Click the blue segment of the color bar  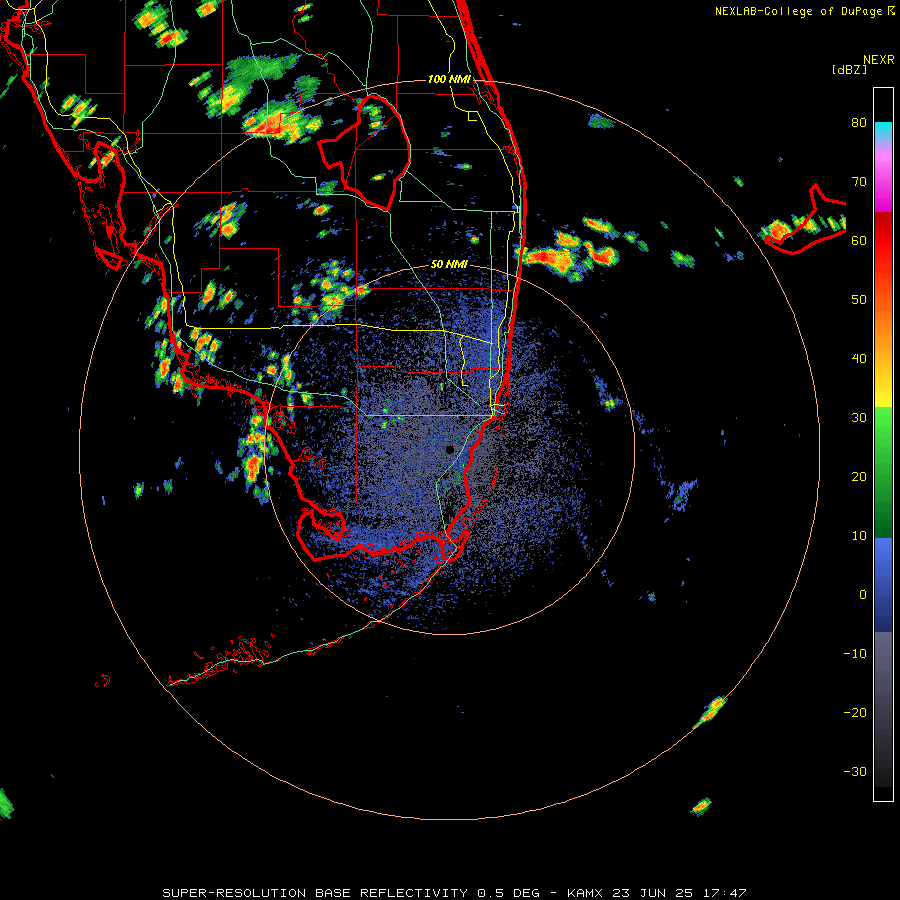pos(883,584)
